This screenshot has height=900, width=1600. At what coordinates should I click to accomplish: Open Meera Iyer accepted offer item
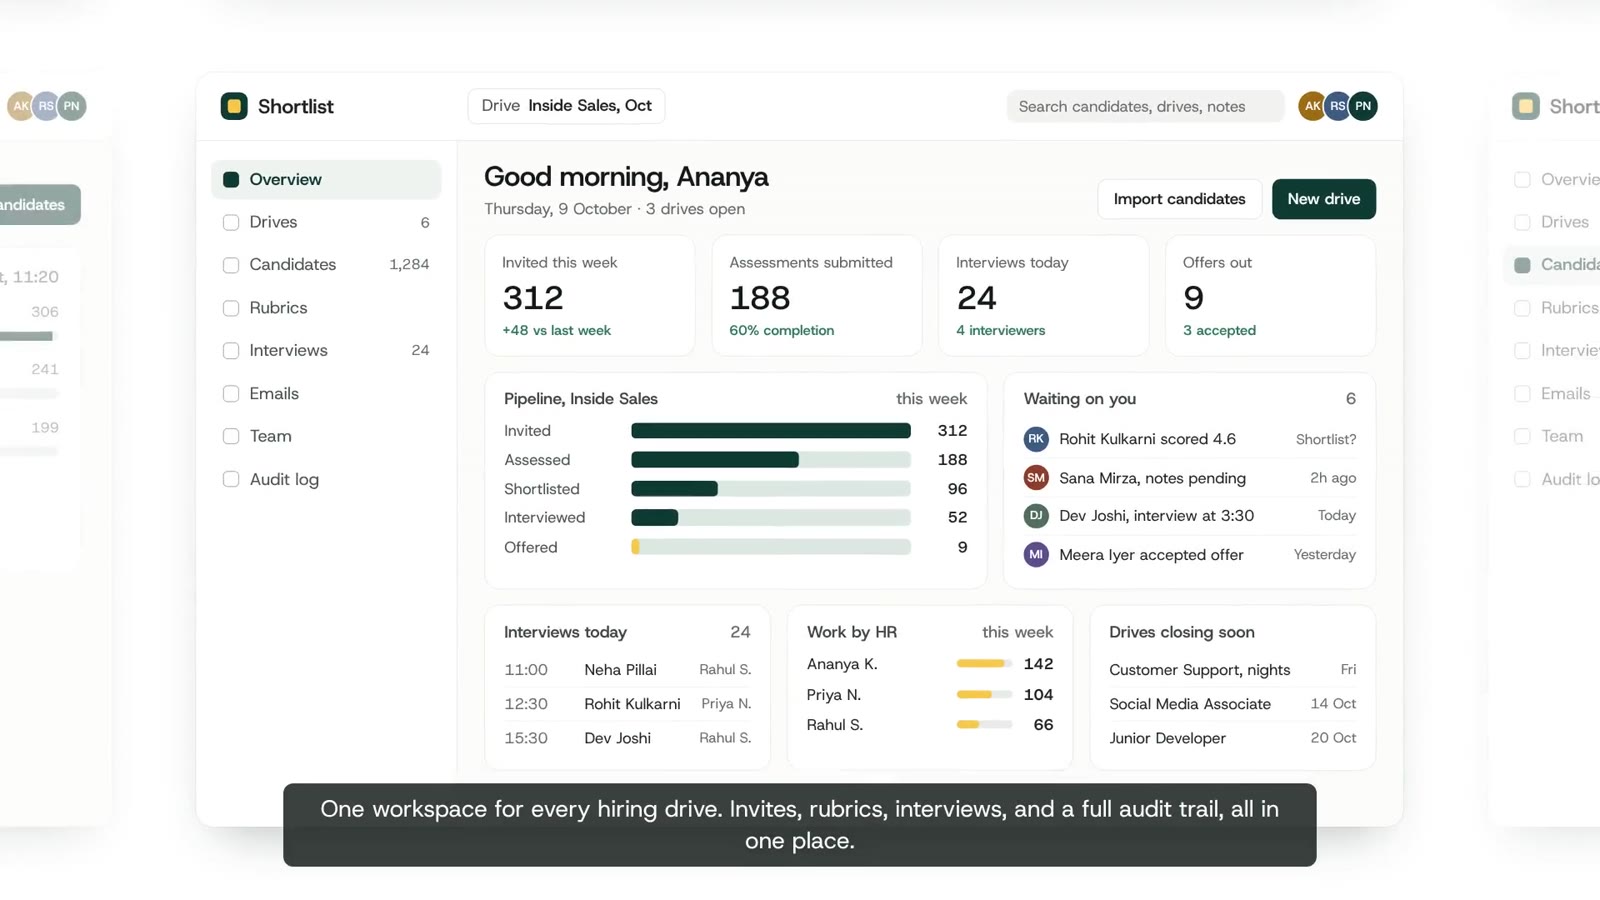1190,554
